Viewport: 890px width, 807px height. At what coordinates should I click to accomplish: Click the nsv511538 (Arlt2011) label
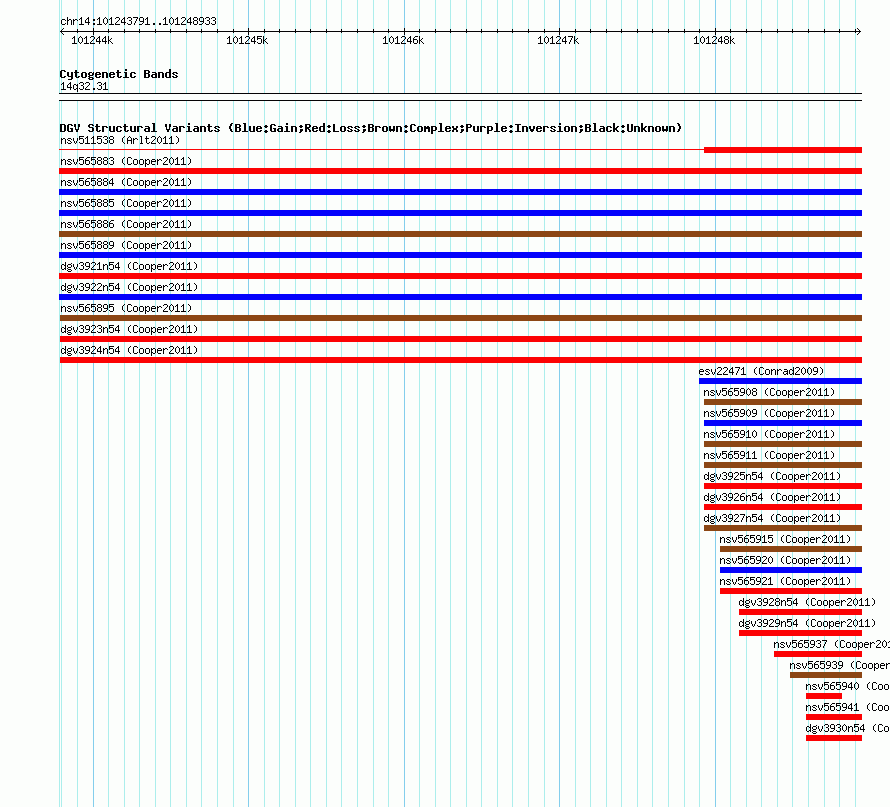coord(120,140)
